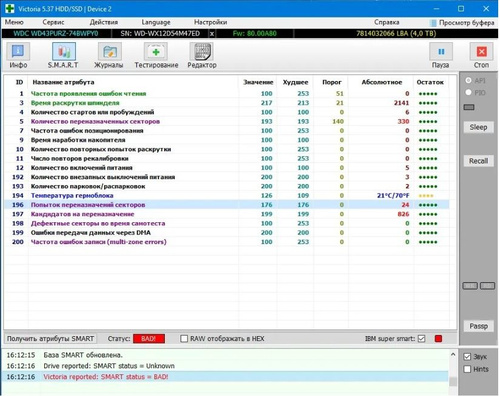Image resolution: width=500 pixels, height=396 pixels.
Task: Select the API radio button
Action: pyautogui.click(x=468, y=80)
